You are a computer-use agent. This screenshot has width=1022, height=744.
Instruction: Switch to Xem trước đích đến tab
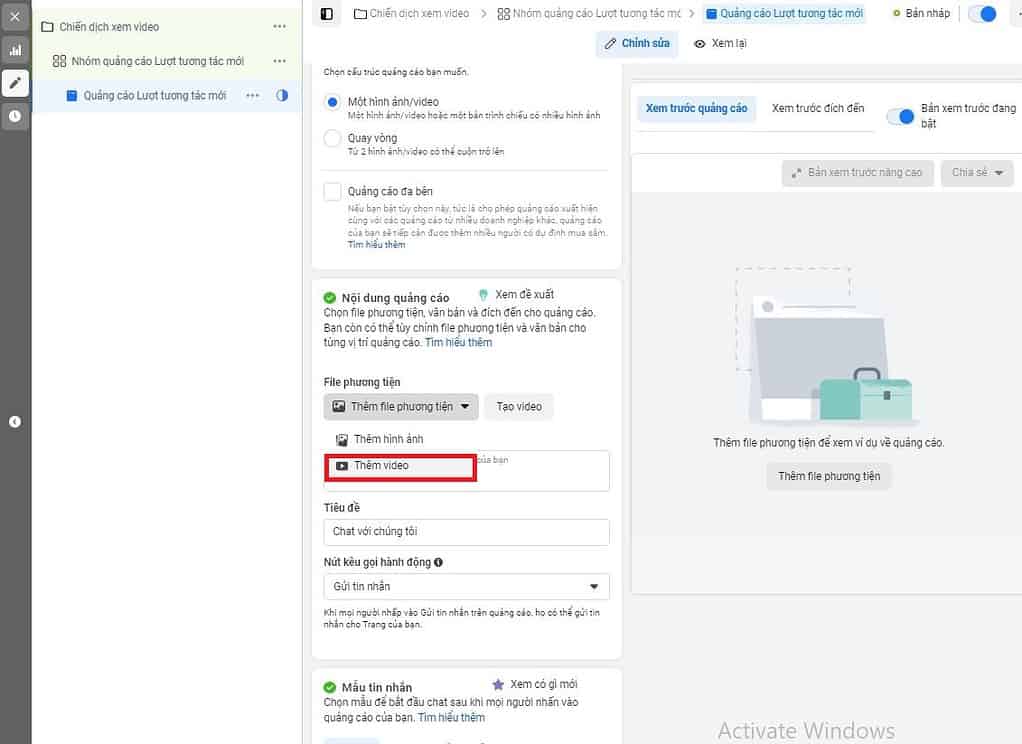(817, 108)
